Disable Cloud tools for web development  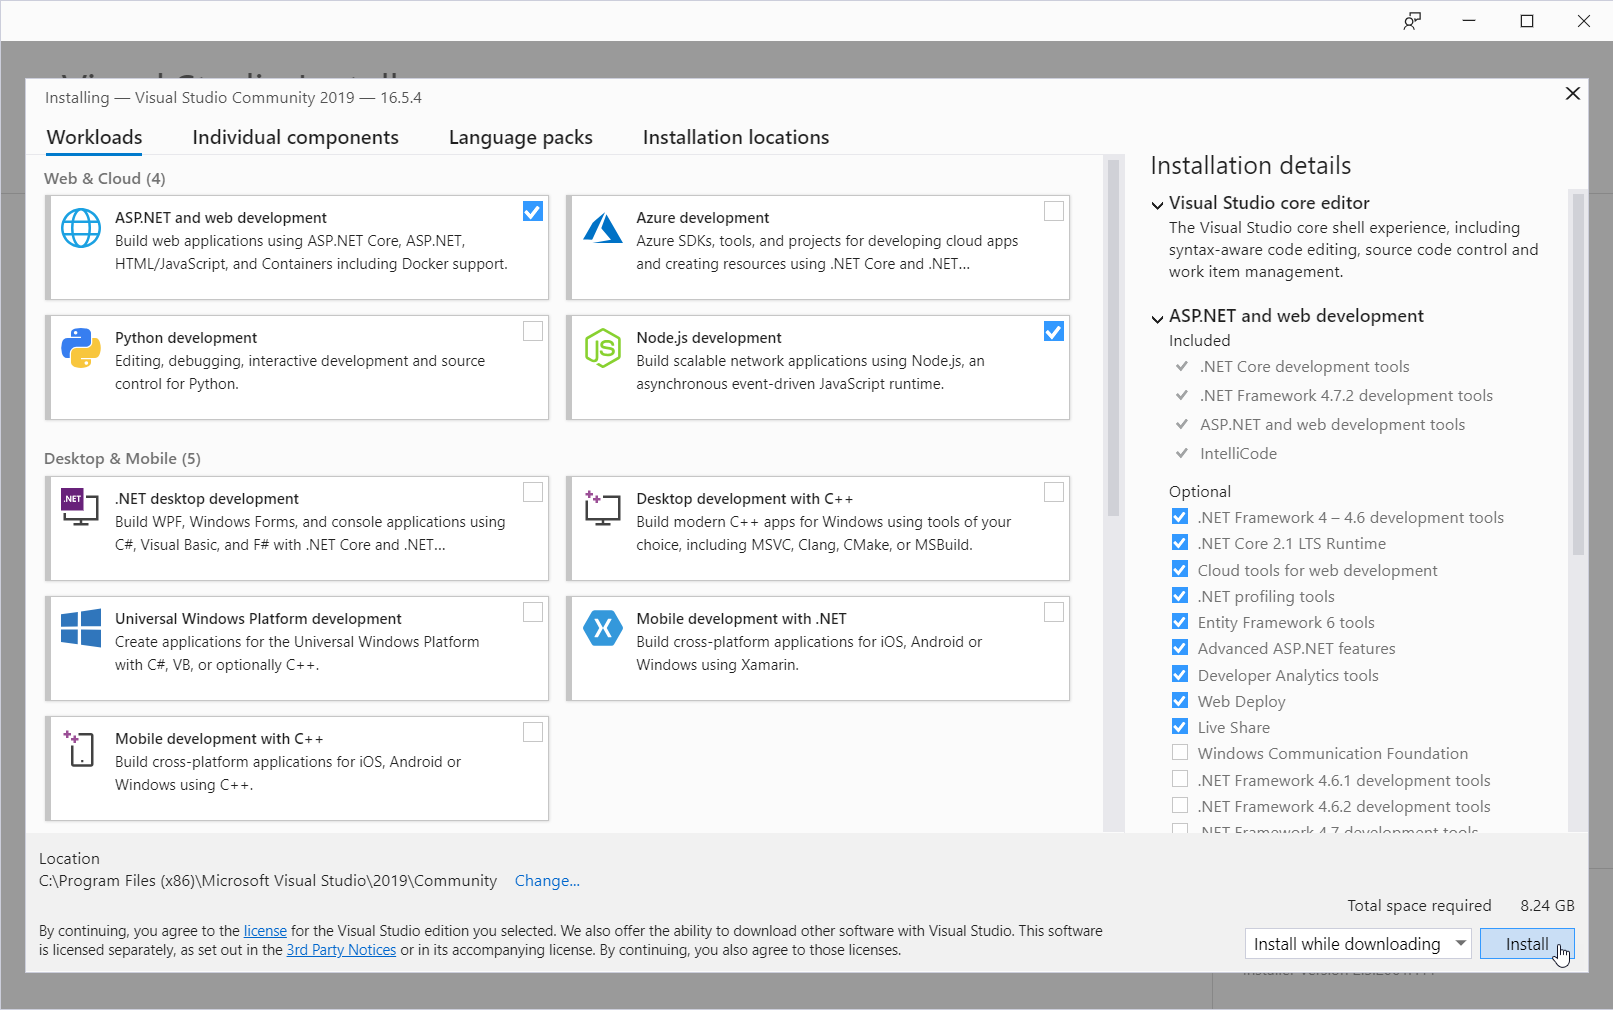pyautogui.click(x=1180, y=570)
